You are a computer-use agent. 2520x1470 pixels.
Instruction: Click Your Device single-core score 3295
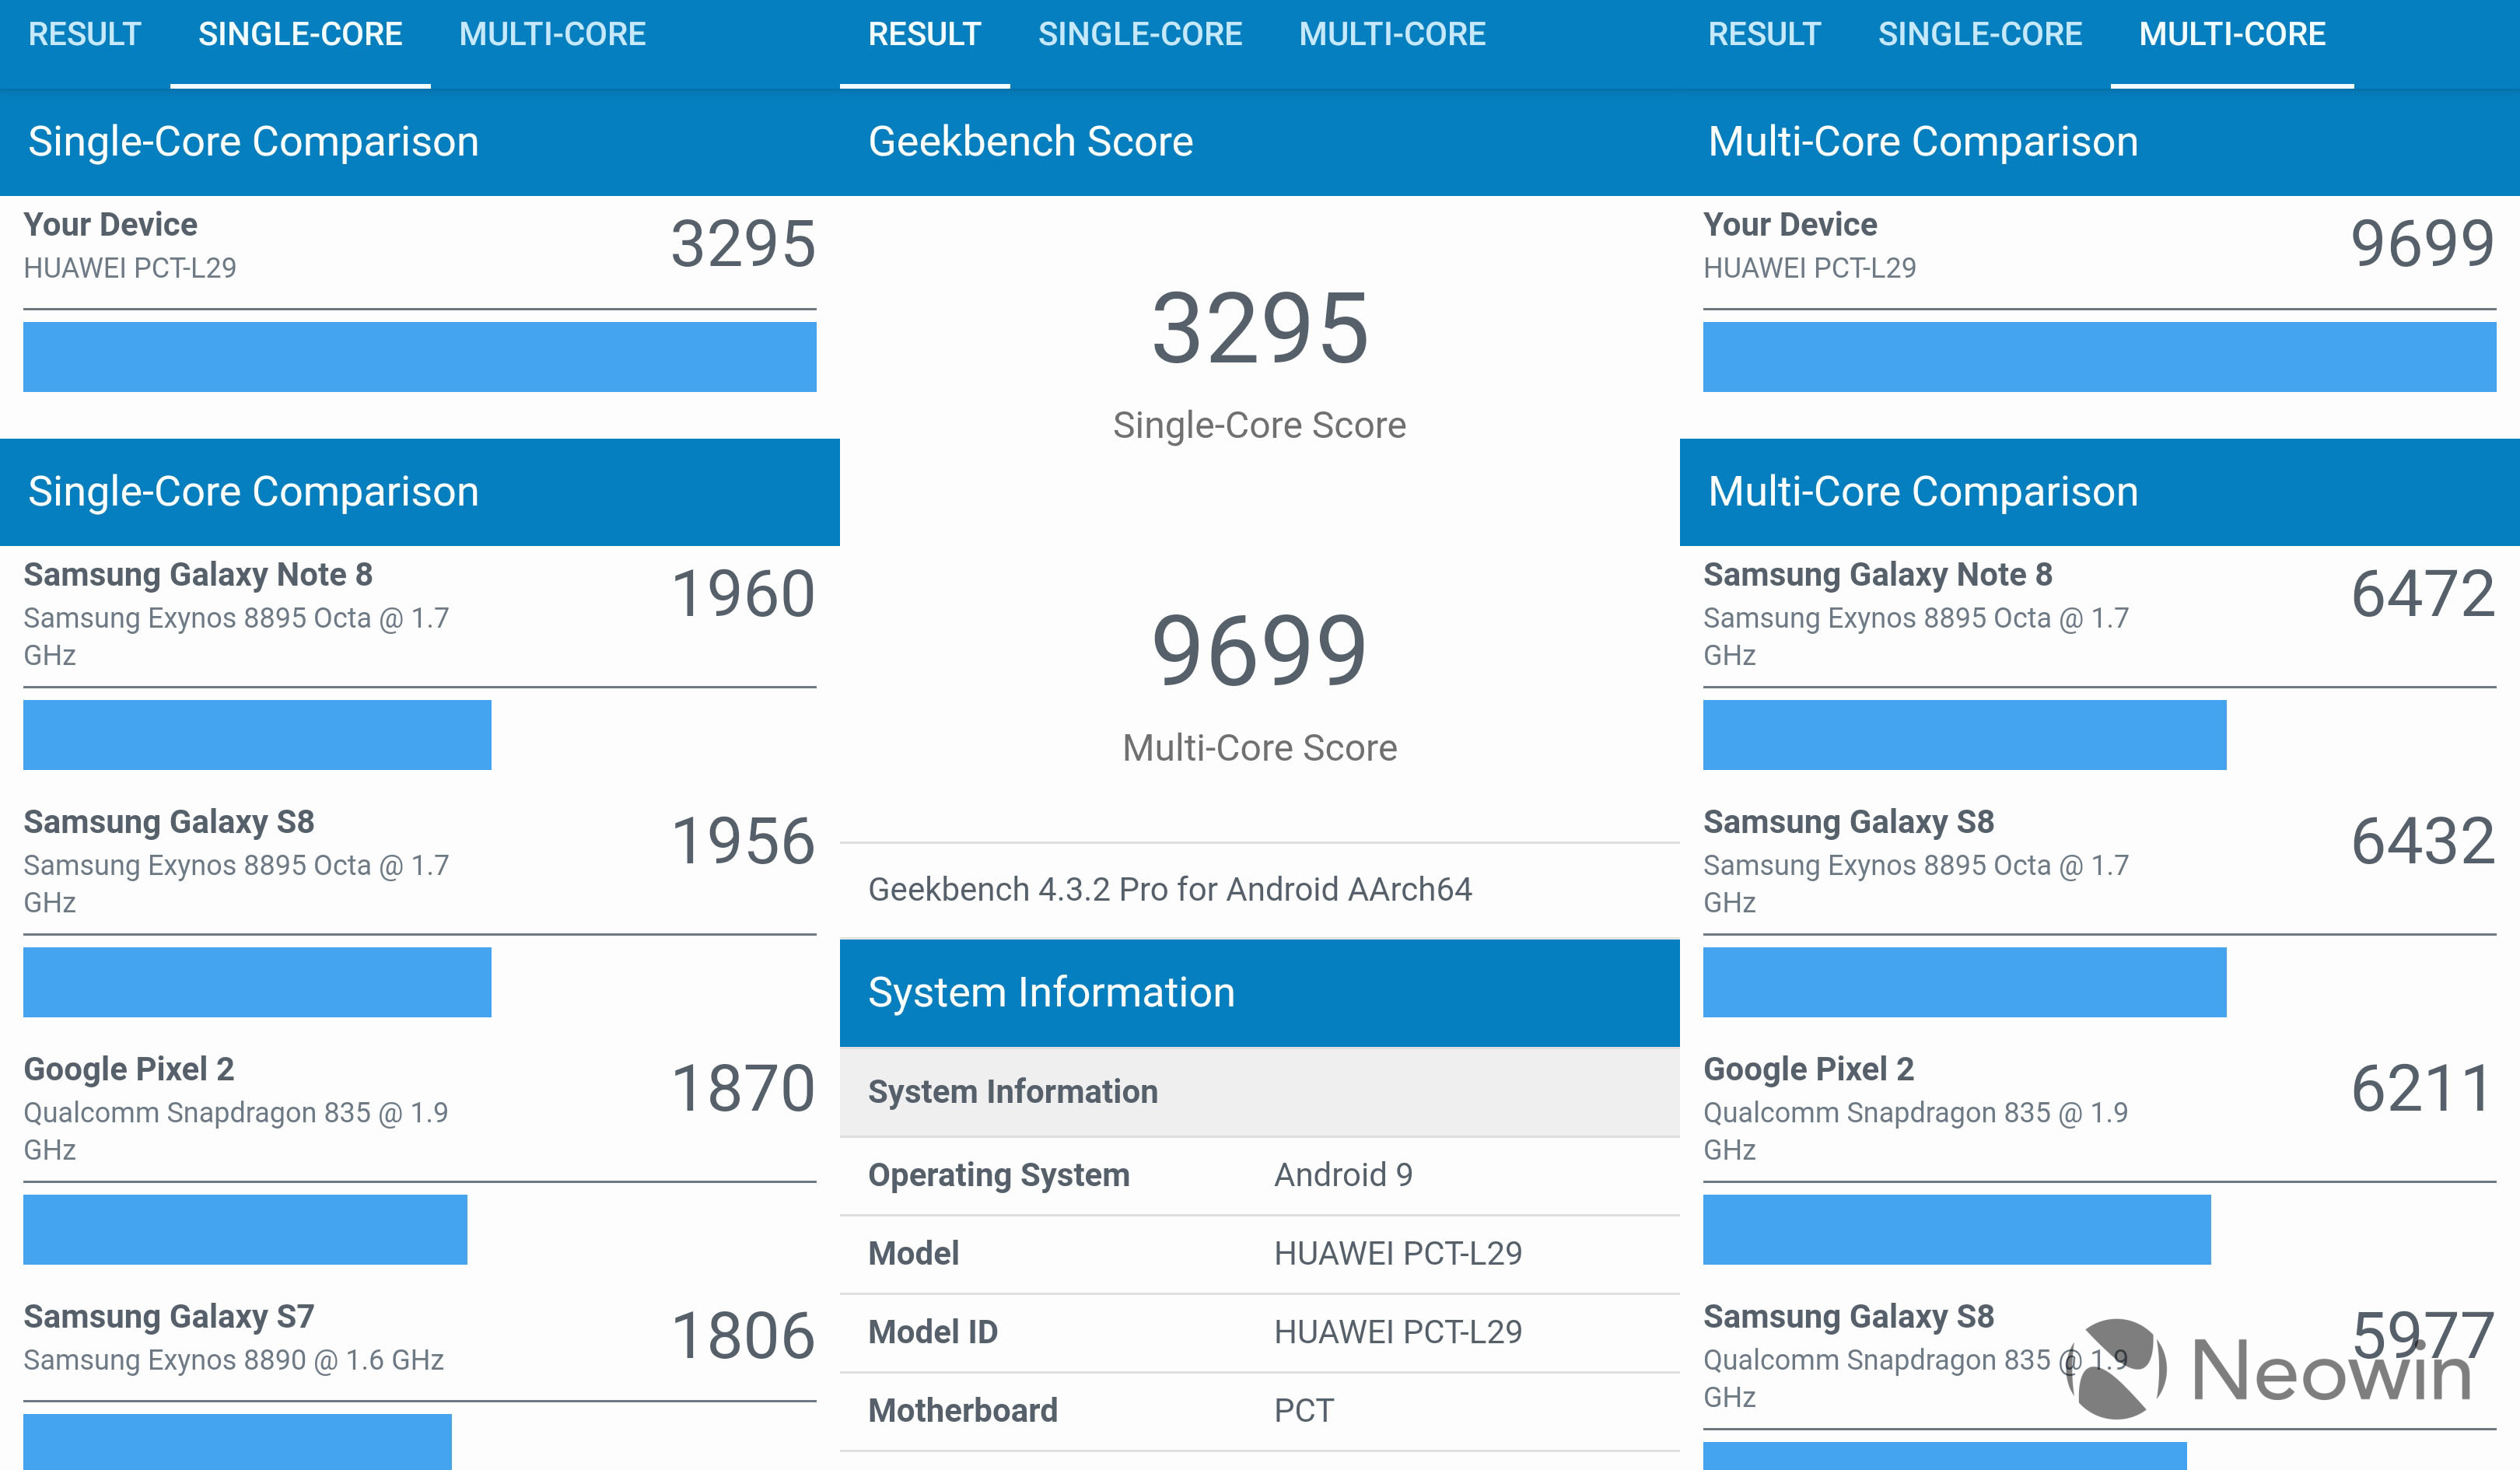(x=743, y=244)
